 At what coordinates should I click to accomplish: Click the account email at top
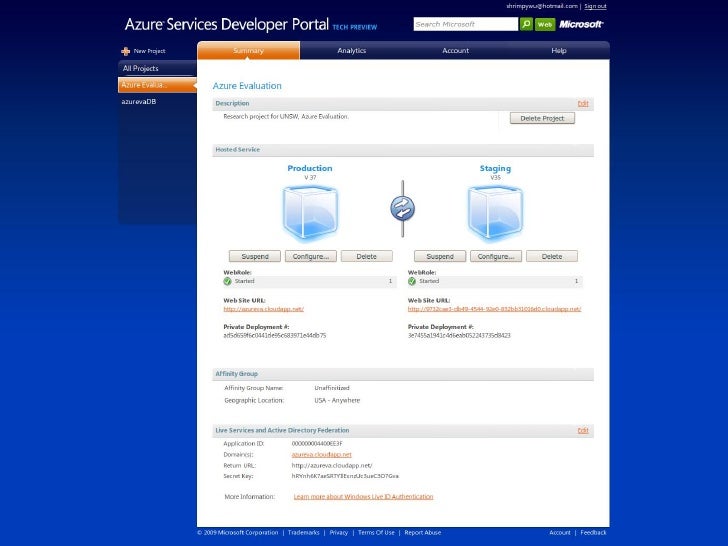tap(542, 6)
